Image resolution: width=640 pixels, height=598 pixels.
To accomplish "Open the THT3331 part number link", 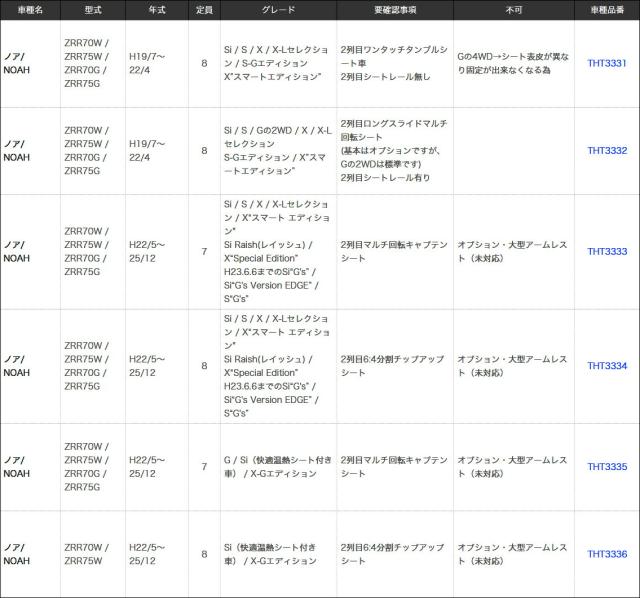I will coord(607,63).
